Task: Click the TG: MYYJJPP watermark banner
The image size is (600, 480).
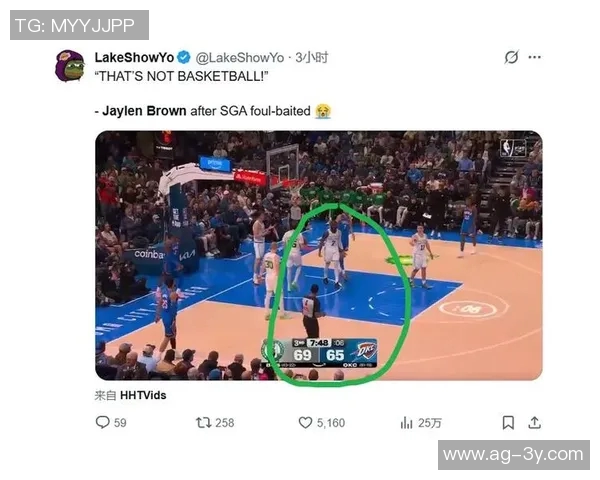Action: tap(79, 25)
